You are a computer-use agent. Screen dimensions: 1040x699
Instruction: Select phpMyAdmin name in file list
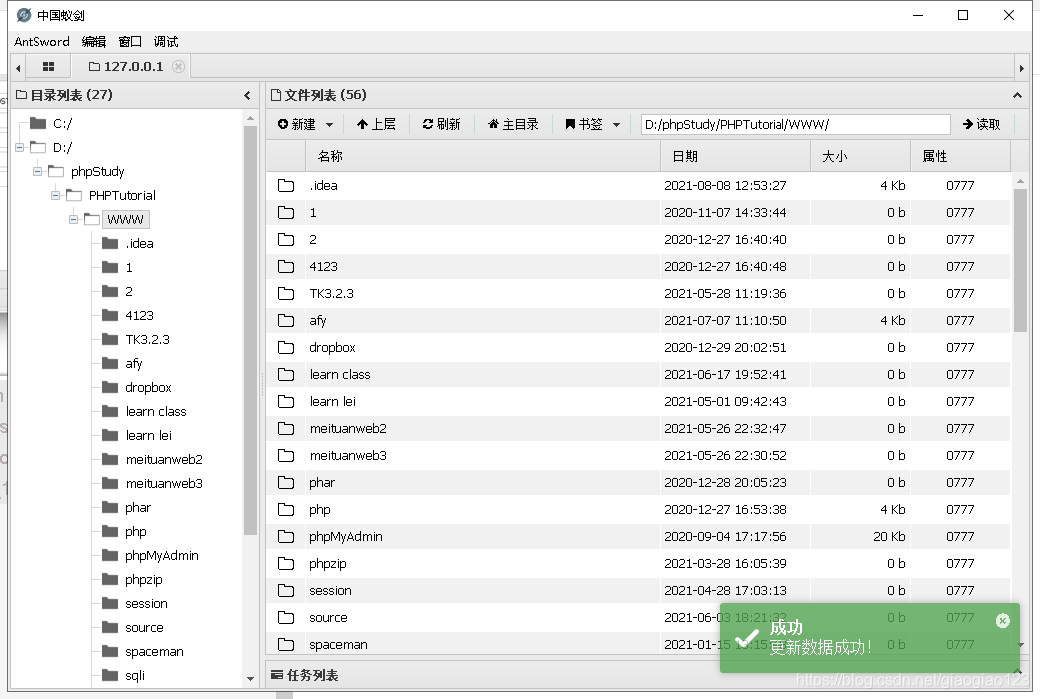pyautogui.click(x=346, y=537)
